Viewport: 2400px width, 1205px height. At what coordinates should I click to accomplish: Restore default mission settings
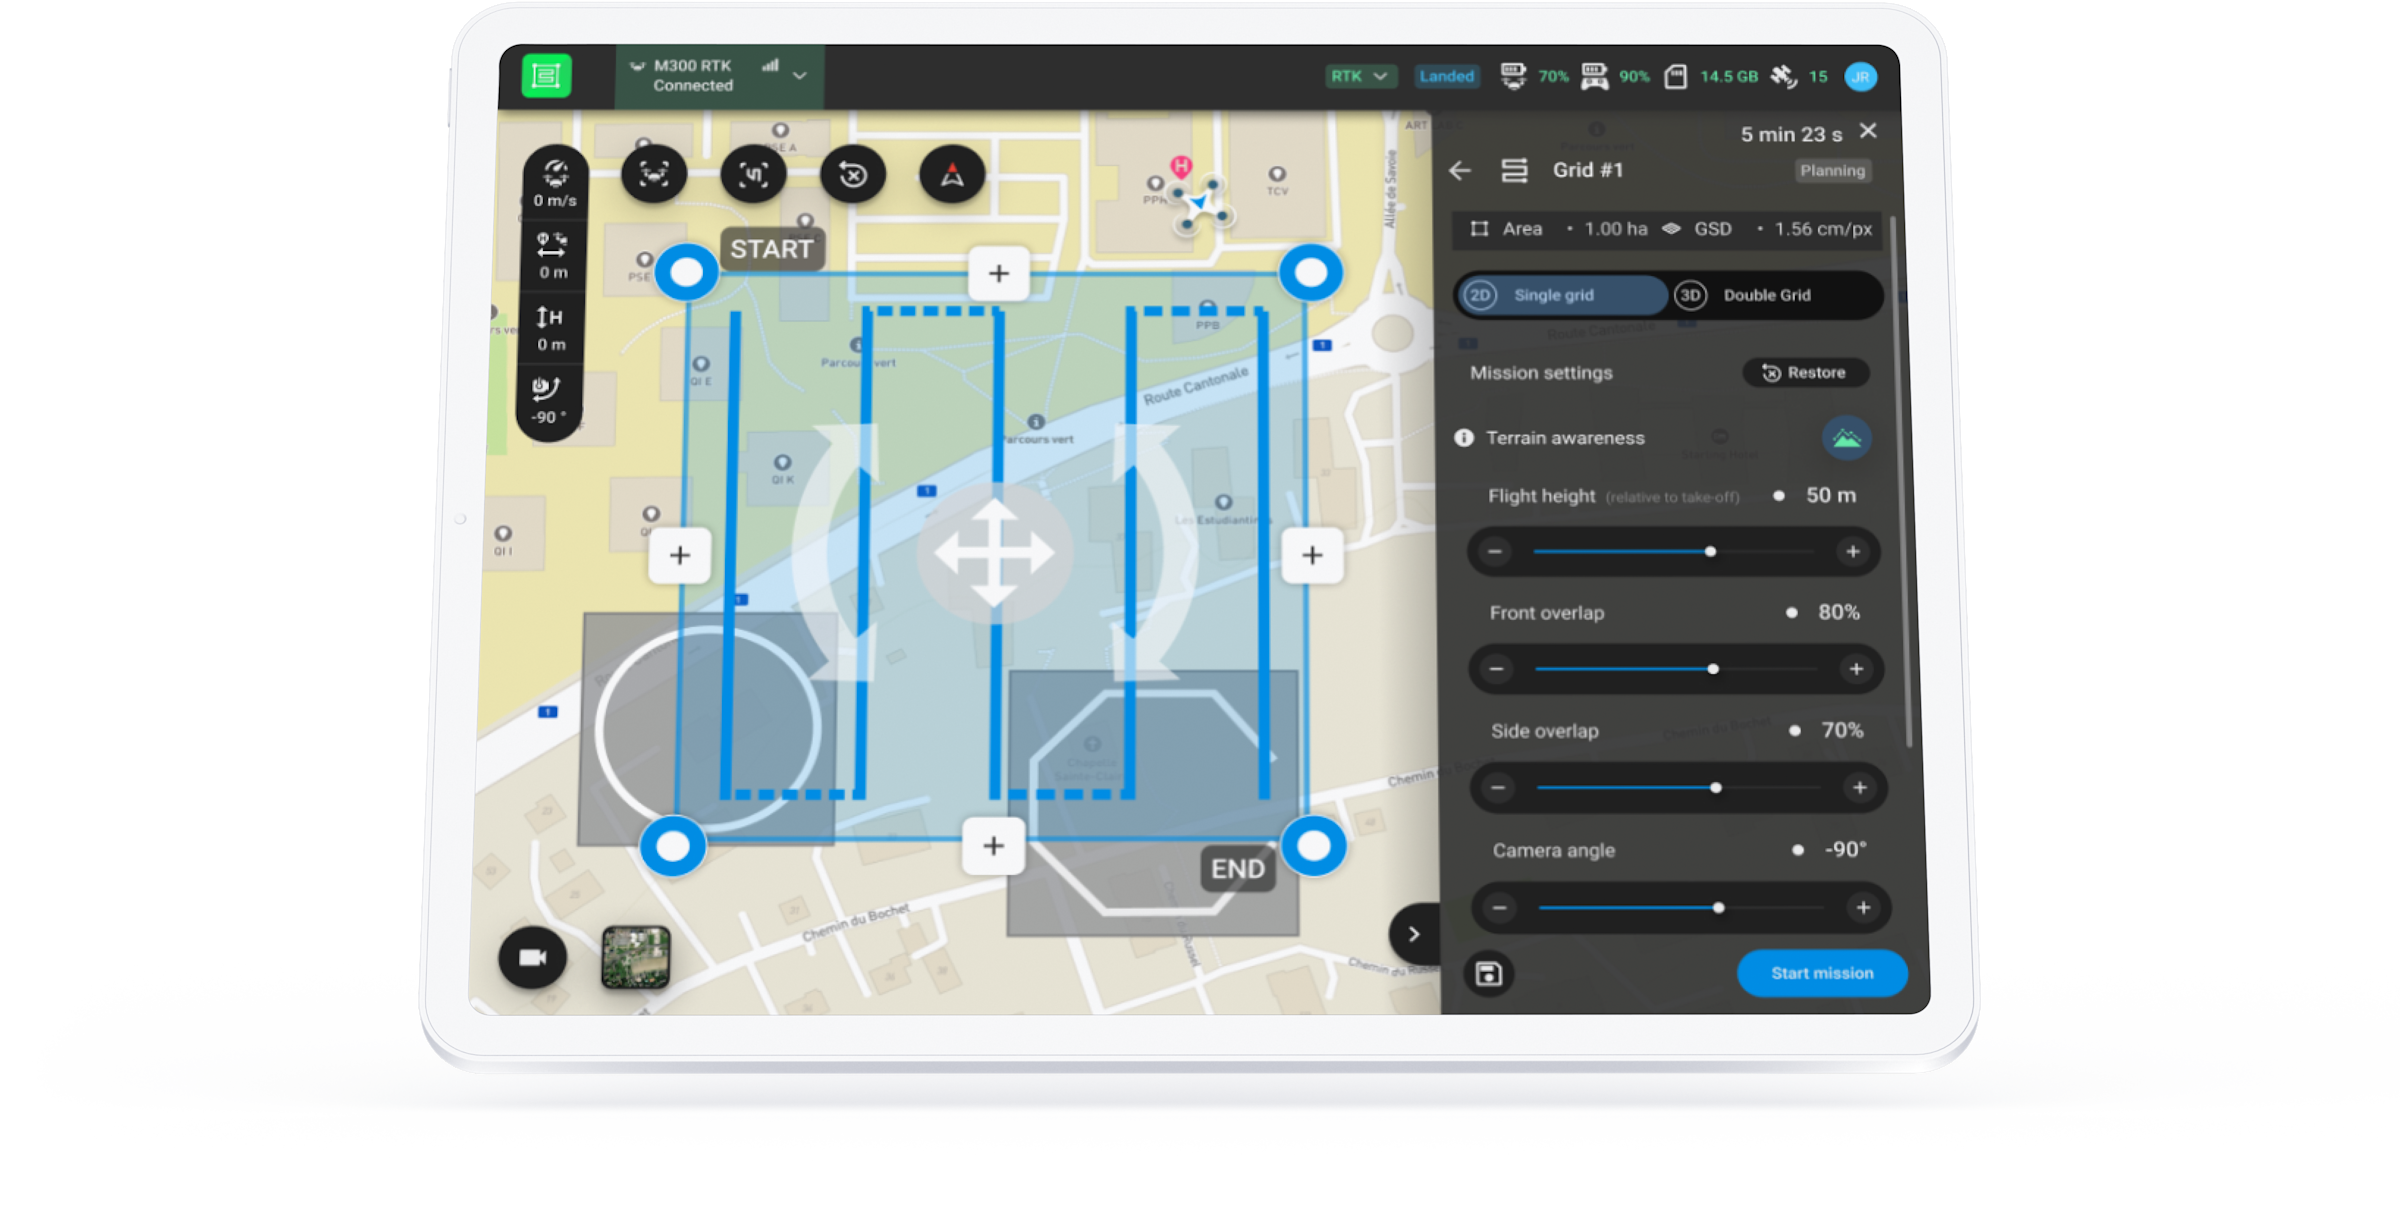pos(1805,372)
